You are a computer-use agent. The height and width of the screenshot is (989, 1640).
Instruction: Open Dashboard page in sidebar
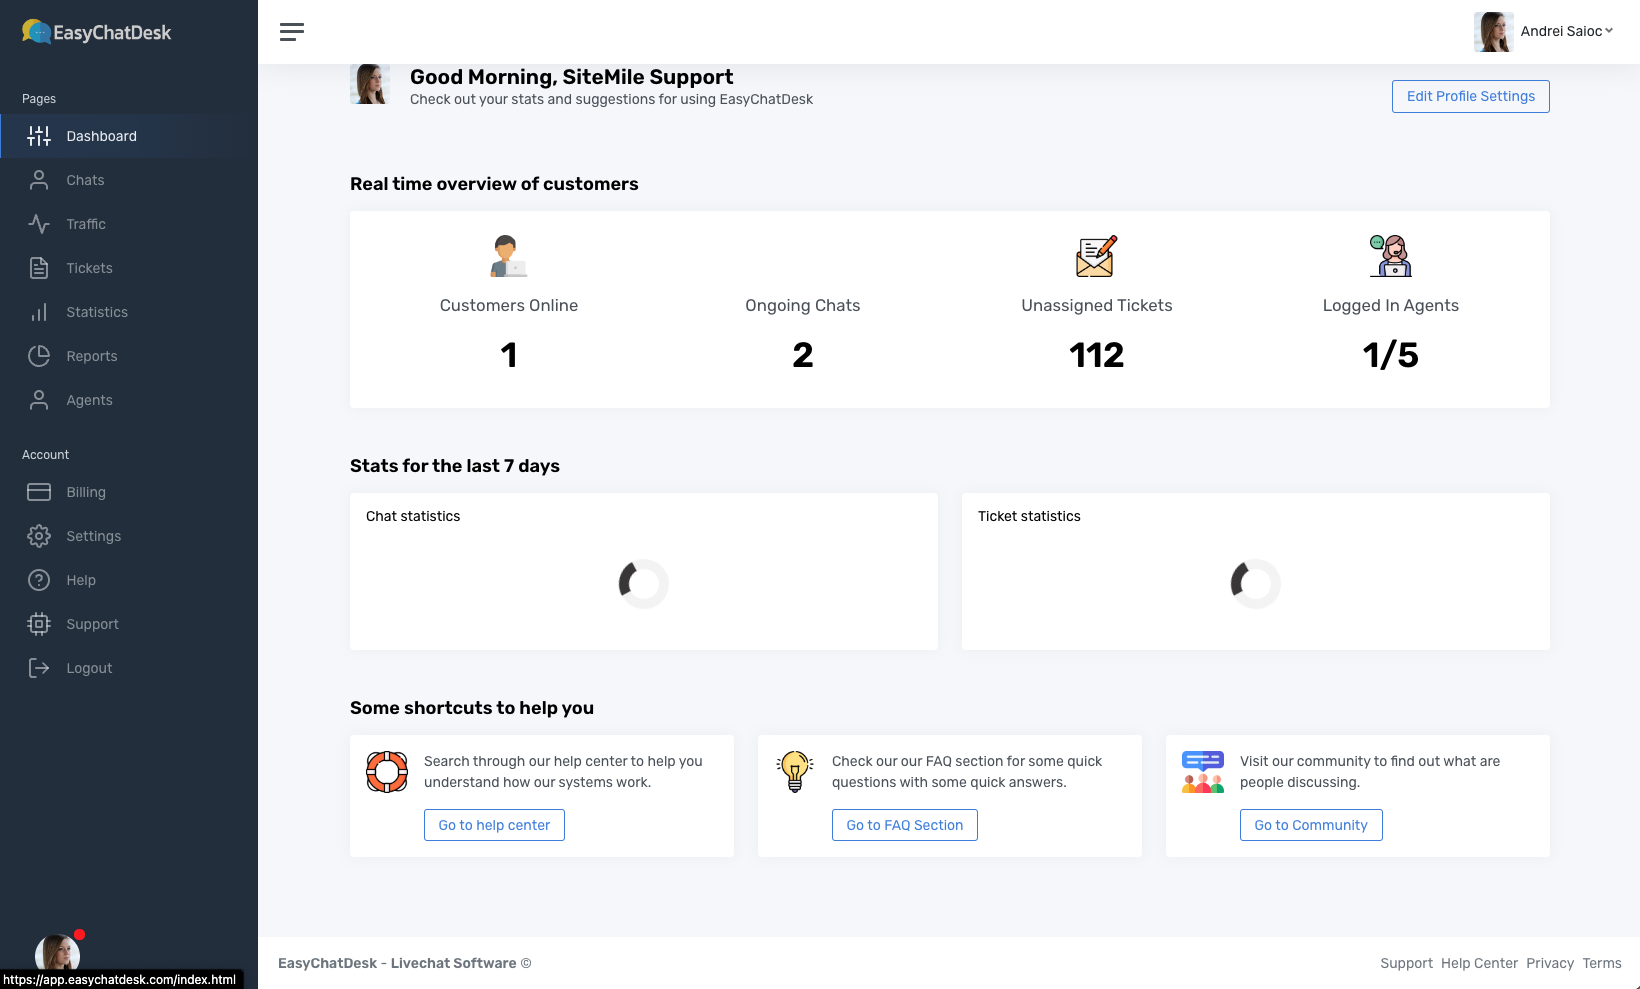[129, 136]
